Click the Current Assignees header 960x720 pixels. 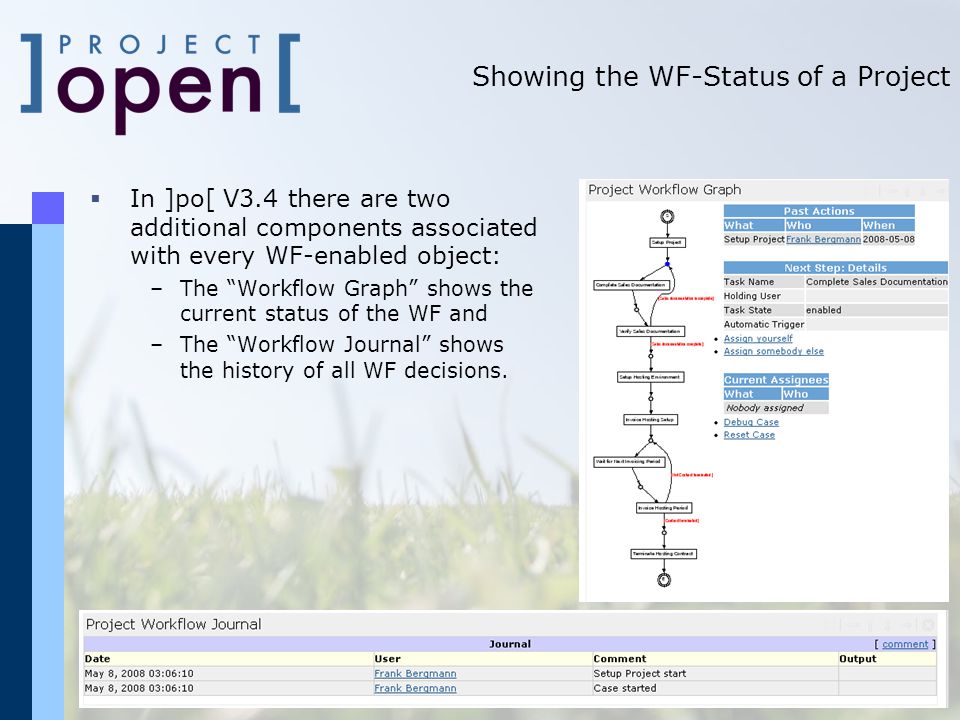click(776, 380)
